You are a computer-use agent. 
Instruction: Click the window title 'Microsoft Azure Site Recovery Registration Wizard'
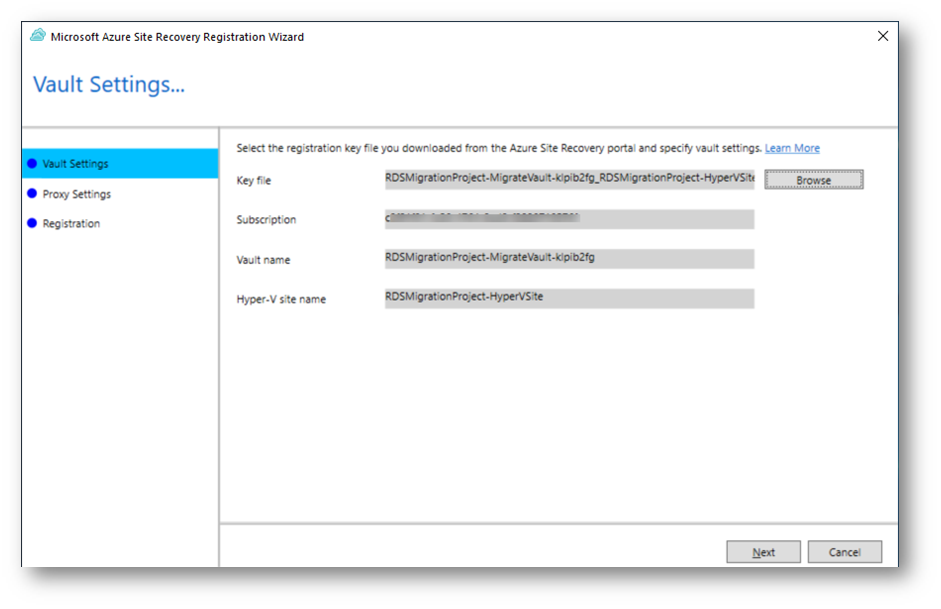pos(177,37)
